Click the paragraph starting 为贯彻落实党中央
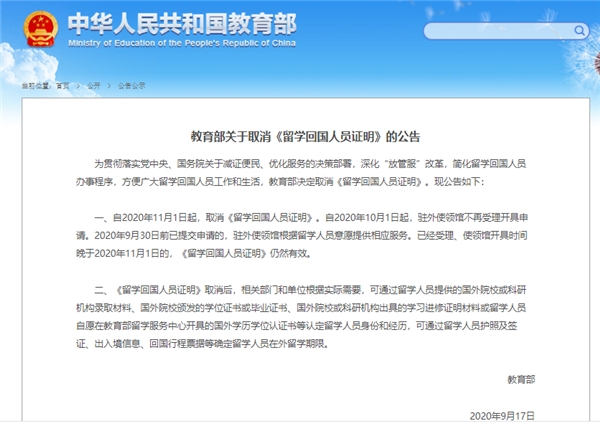 pos(301,173)
